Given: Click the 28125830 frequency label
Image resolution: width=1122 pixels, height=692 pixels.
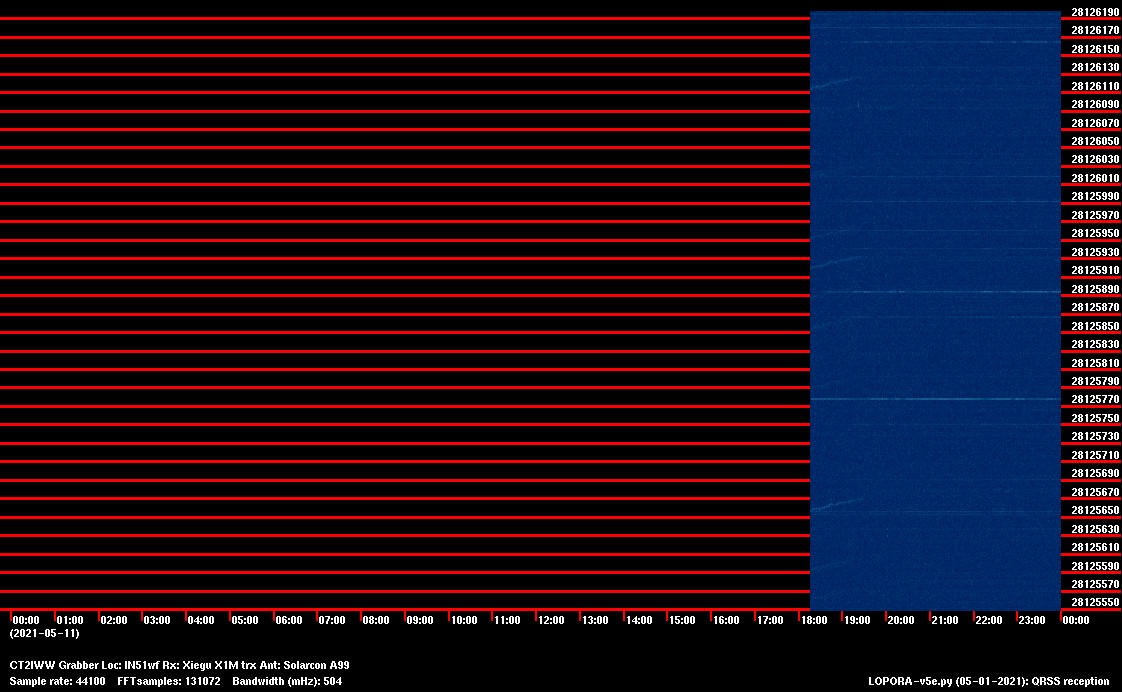Looking at the screenshot, I should coord(1095,344).
